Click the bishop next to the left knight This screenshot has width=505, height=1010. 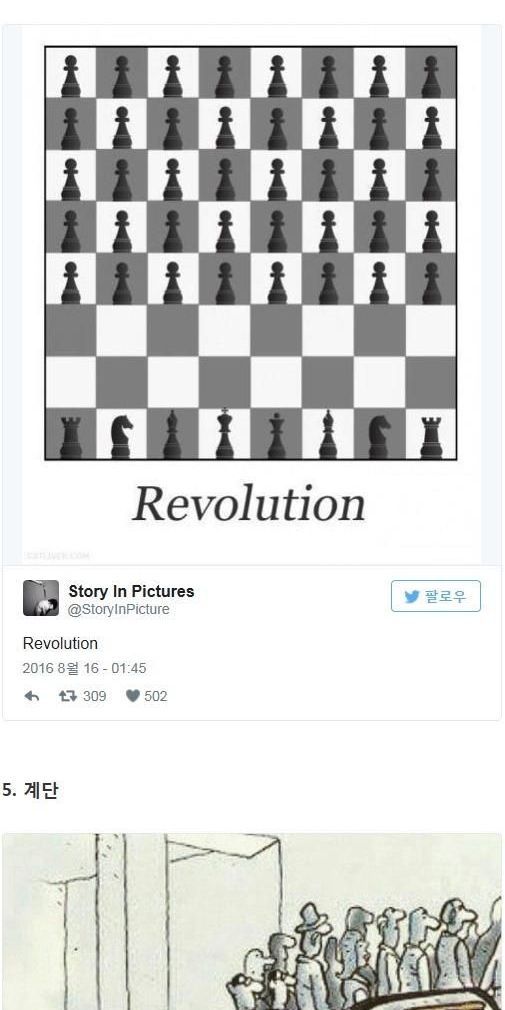[172, 435]
